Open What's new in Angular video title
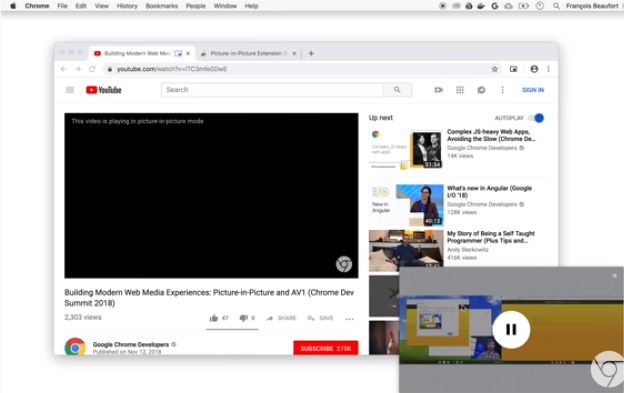This screenshot has width=624, height=393. point(489,192)
